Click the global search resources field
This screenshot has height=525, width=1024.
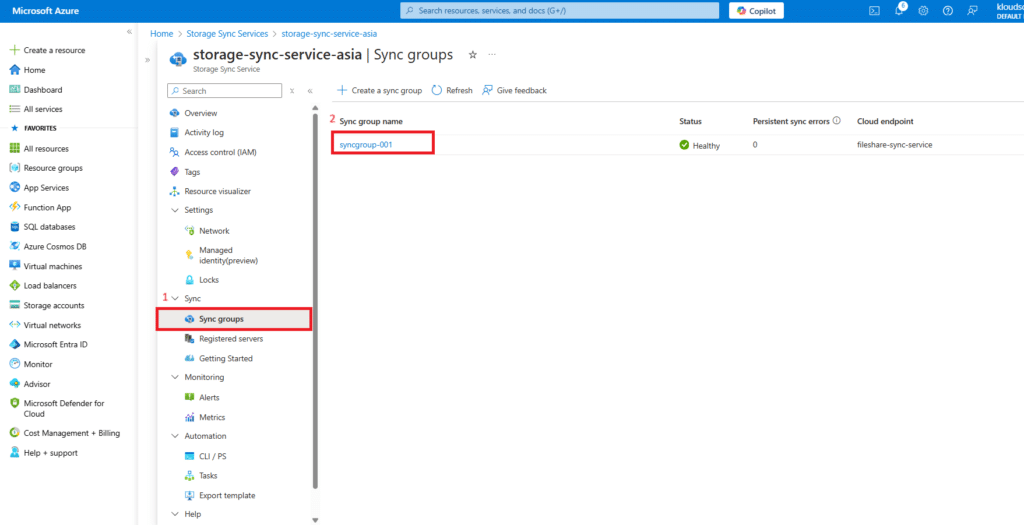(x=559, y=11)
